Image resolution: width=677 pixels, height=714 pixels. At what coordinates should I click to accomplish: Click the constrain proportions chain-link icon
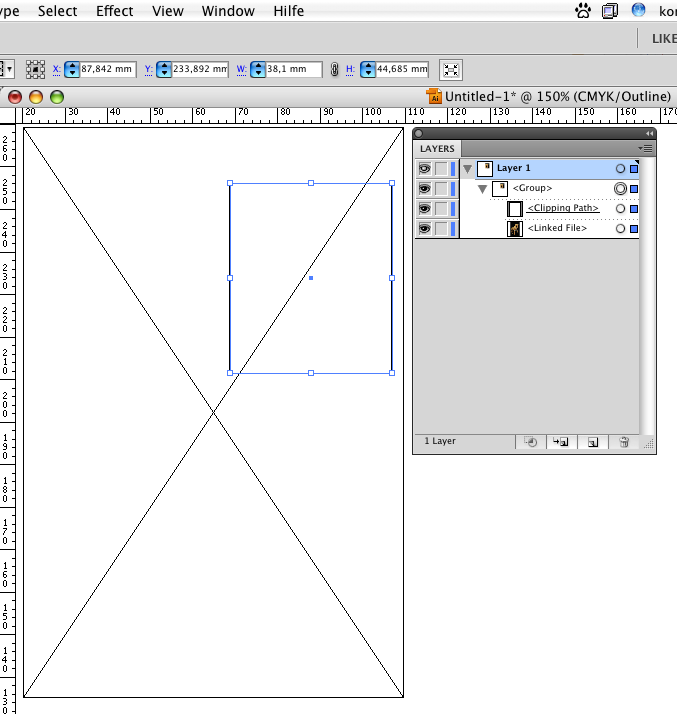[334, 70]
